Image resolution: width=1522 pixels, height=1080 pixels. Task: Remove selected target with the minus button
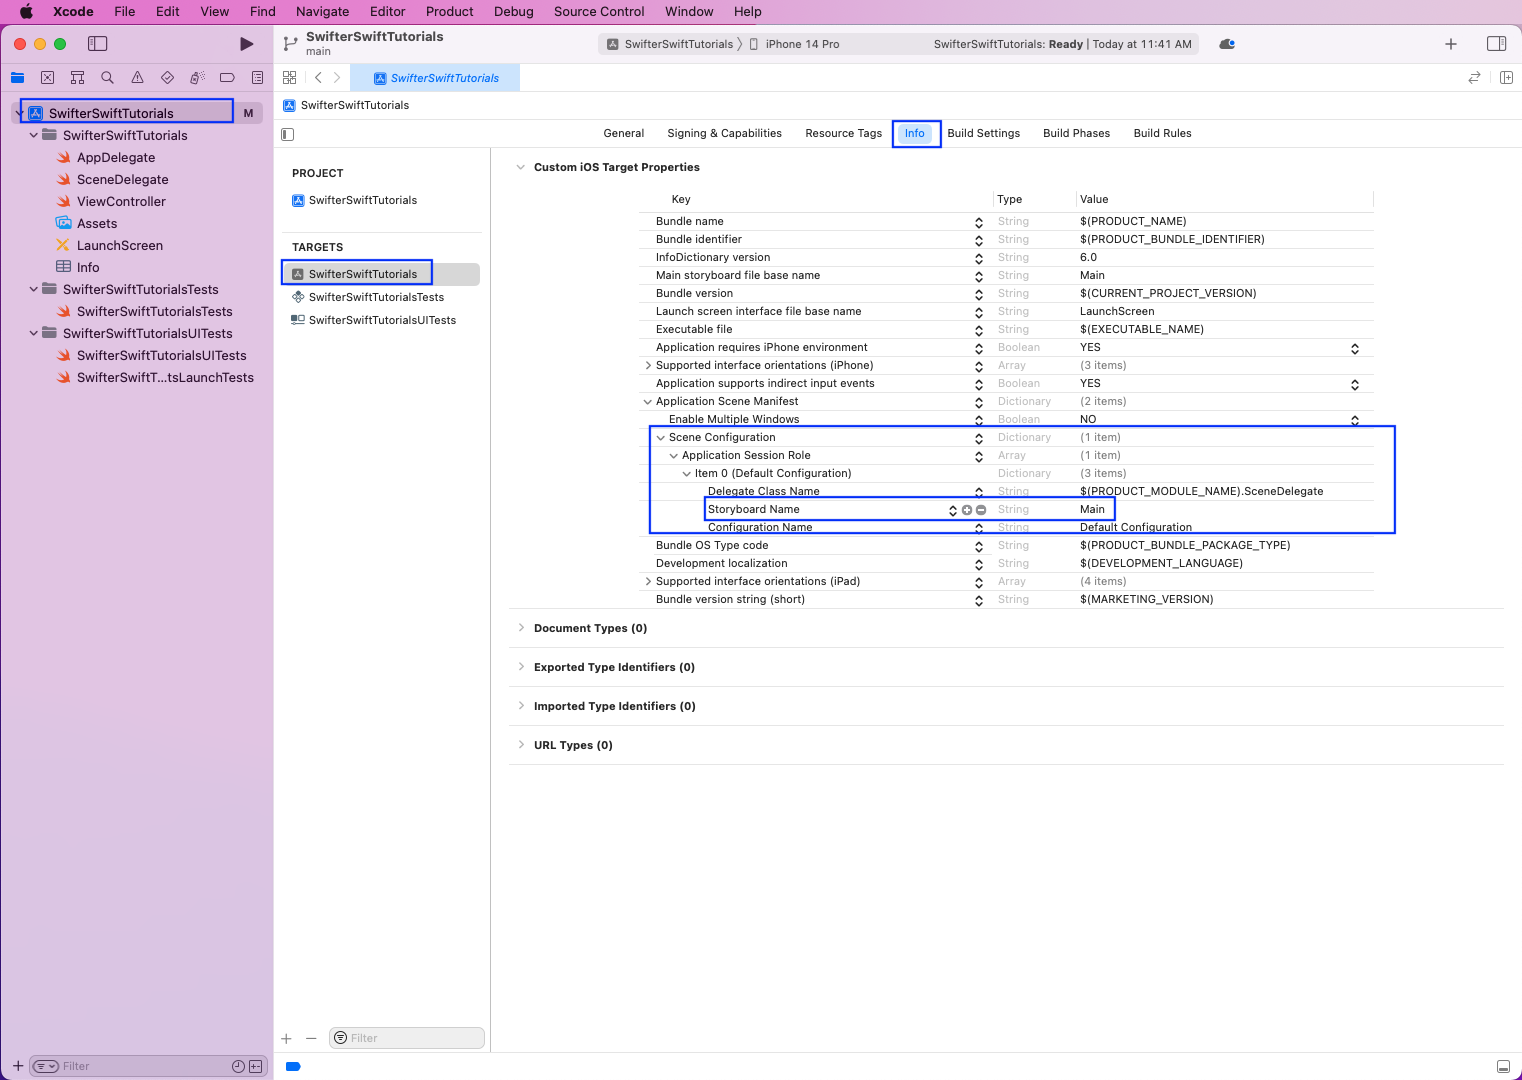(311, 1039)
